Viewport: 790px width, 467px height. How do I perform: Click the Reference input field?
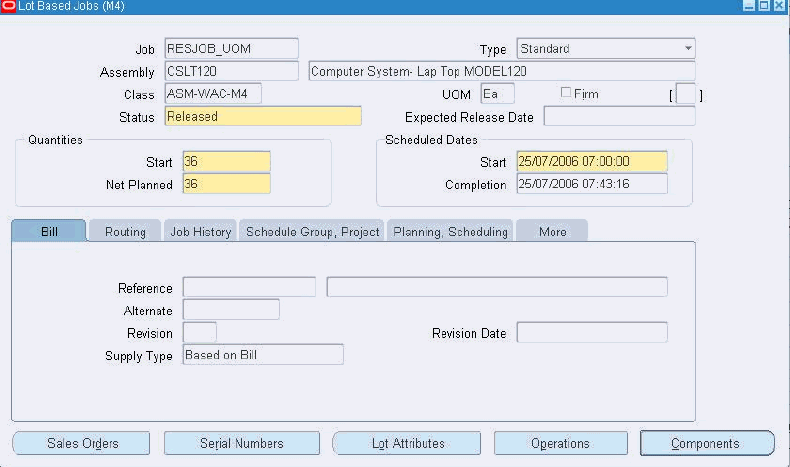click(249, 287)
